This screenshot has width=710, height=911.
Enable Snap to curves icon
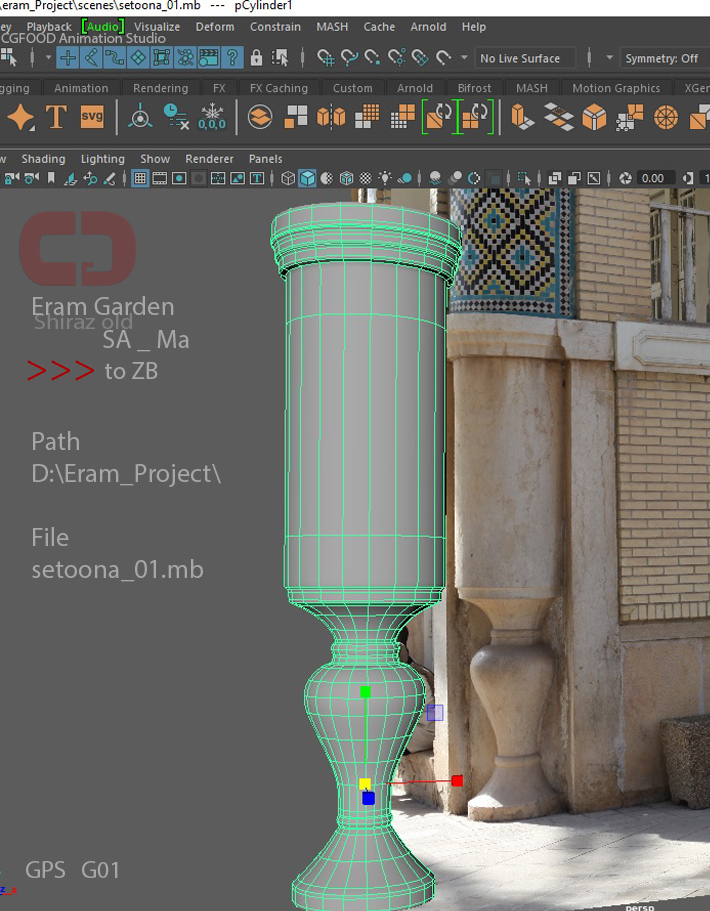click(349, 58)
